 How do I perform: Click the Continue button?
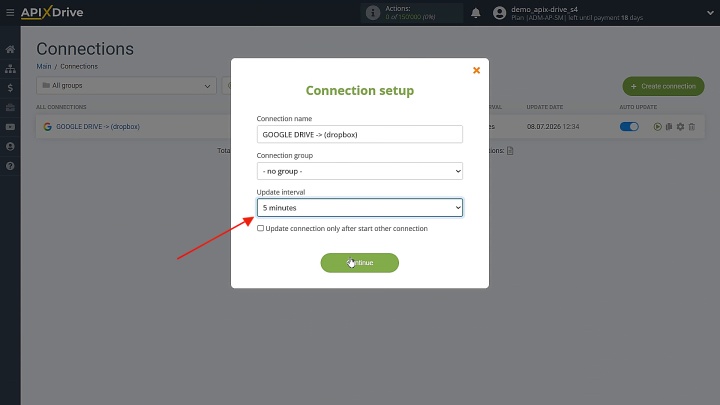[x=360, y=263]
